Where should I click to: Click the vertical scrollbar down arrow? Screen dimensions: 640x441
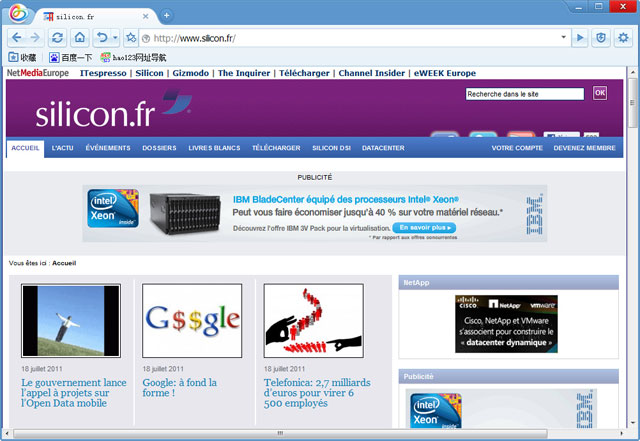(x=633, y=423)
